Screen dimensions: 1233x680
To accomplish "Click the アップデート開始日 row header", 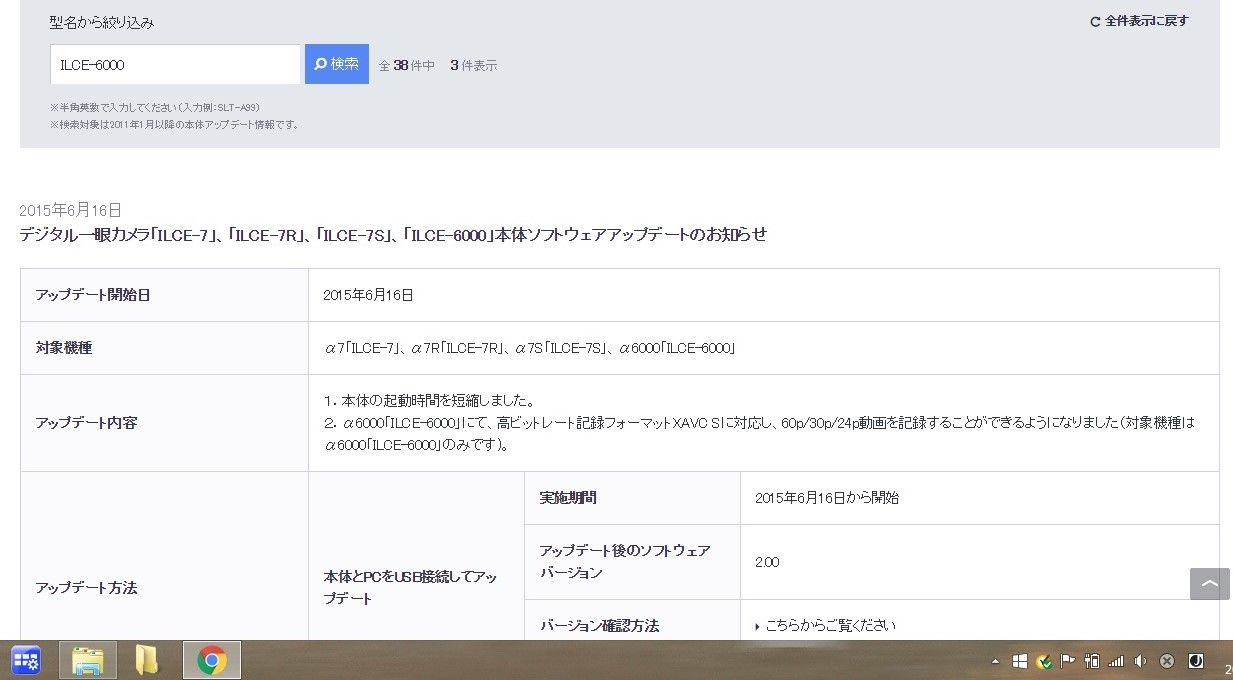I will [x=164, y=295].
